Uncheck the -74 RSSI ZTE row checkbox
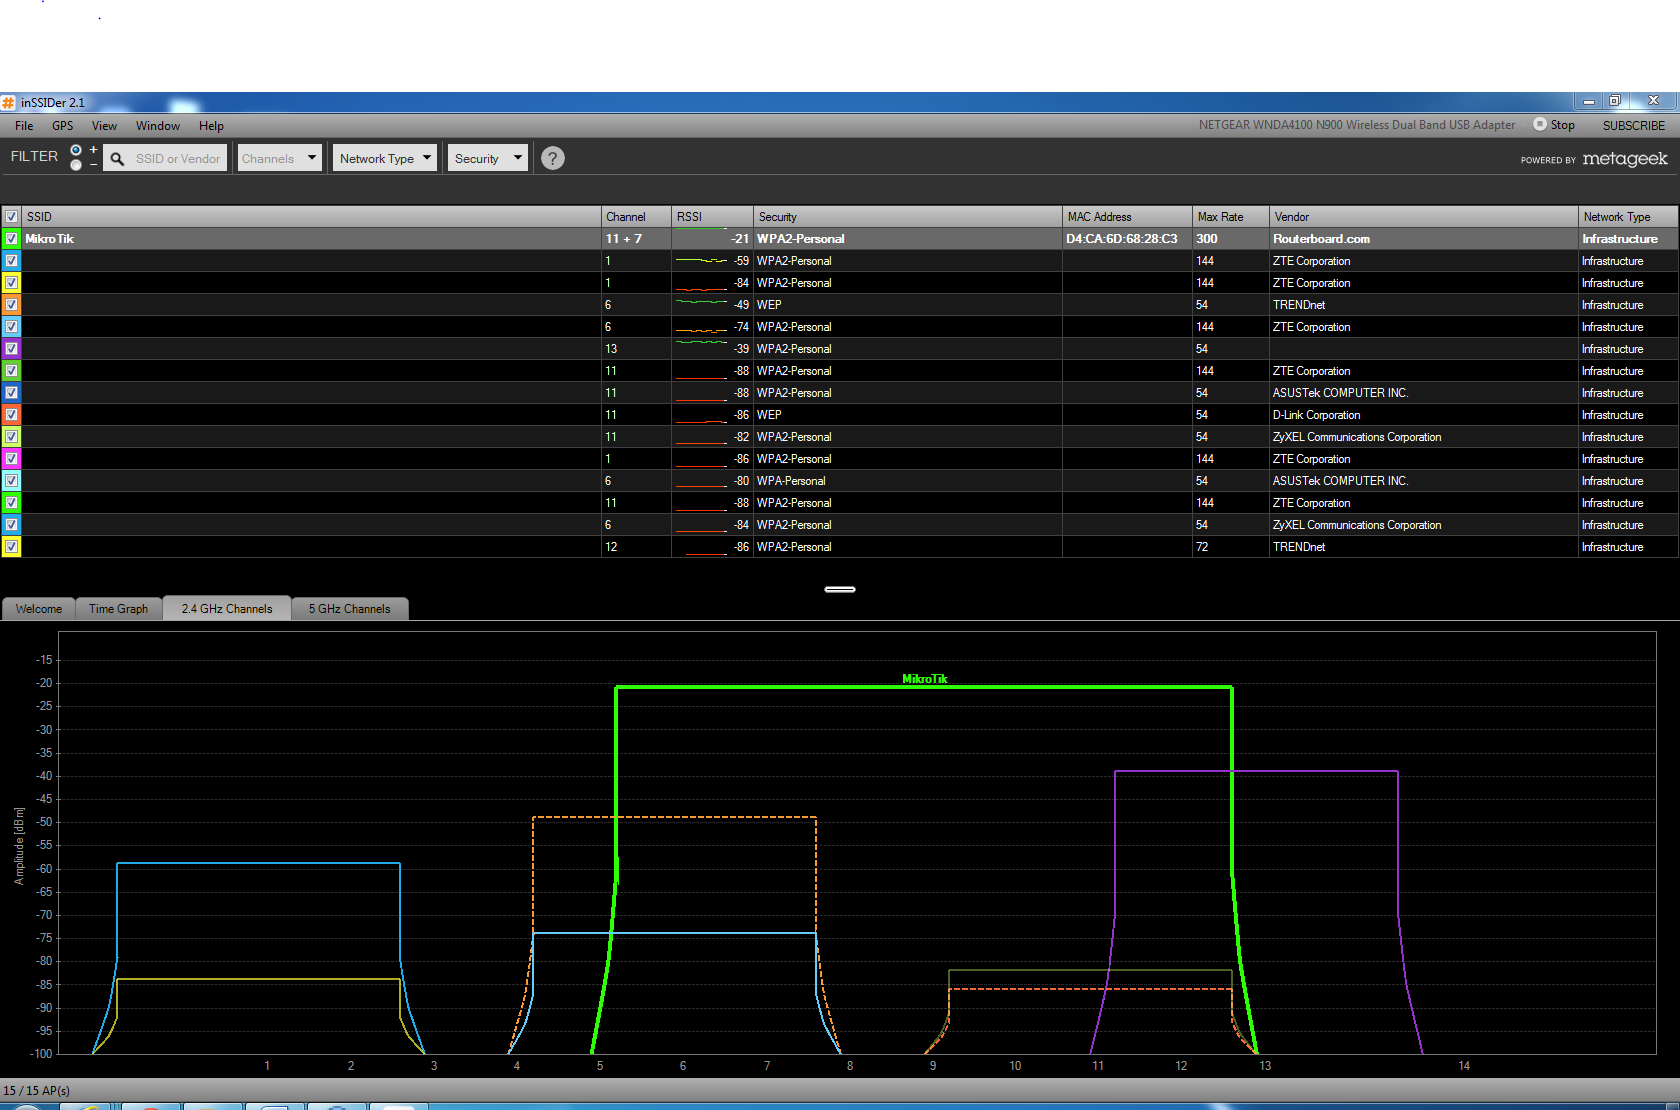This screenshot has width=1680, height=1110. (11, 326)
